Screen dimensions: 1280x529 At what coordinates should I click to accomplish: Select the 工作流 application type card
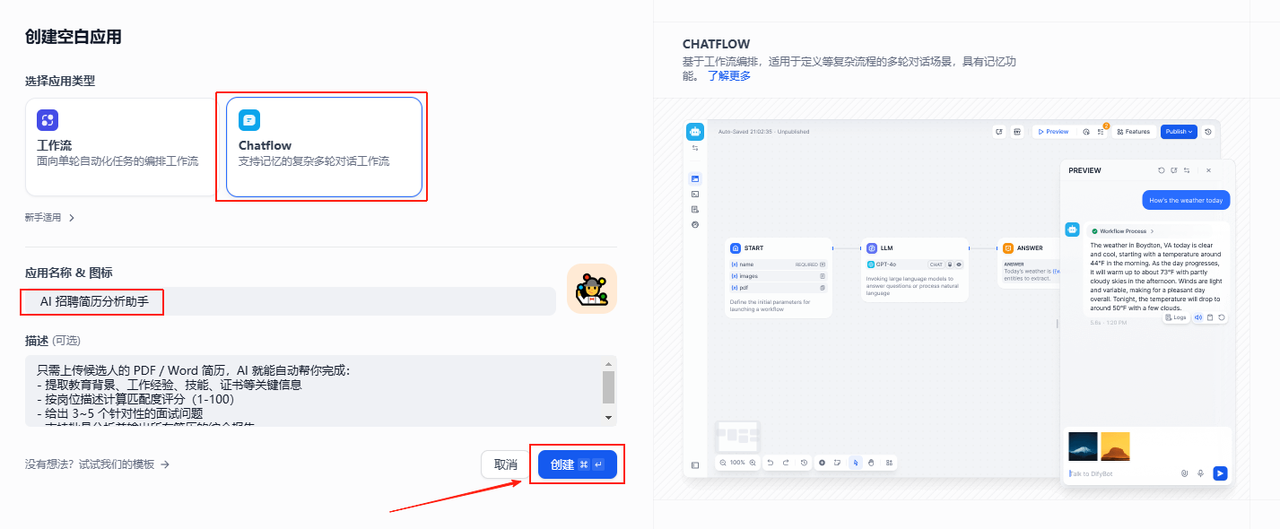tap(120, 147)
